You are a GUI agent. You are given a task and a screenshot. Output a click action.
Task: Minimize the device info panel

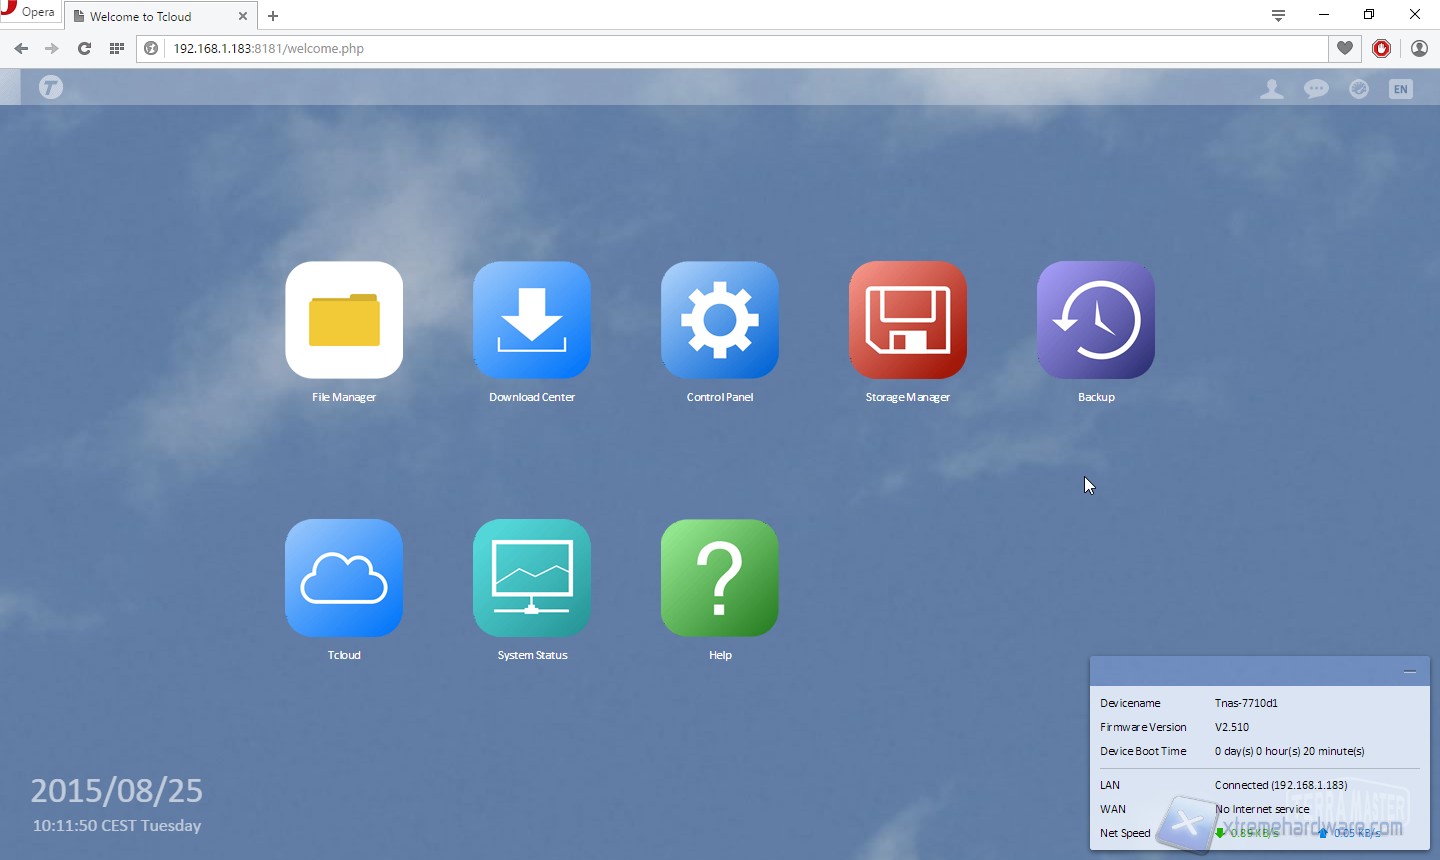point(1410,671)
